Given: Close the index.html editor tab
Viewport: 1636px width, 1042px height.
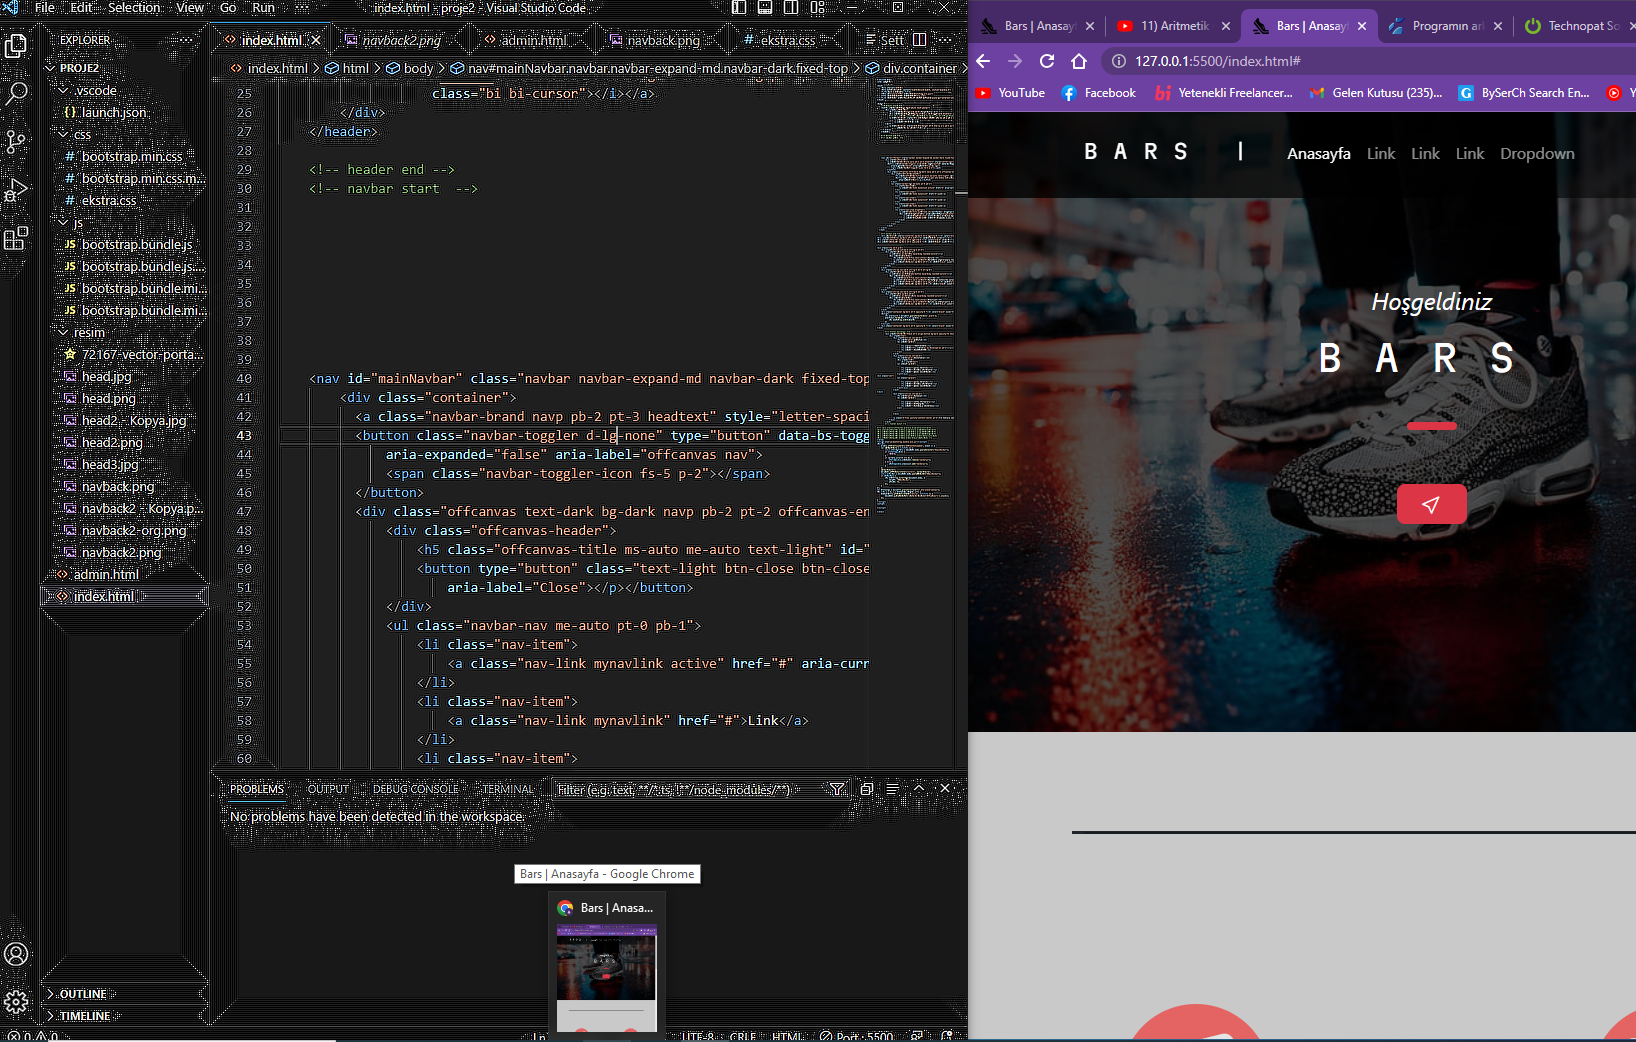Looking at the screenshot, I should tap(316, 40).
